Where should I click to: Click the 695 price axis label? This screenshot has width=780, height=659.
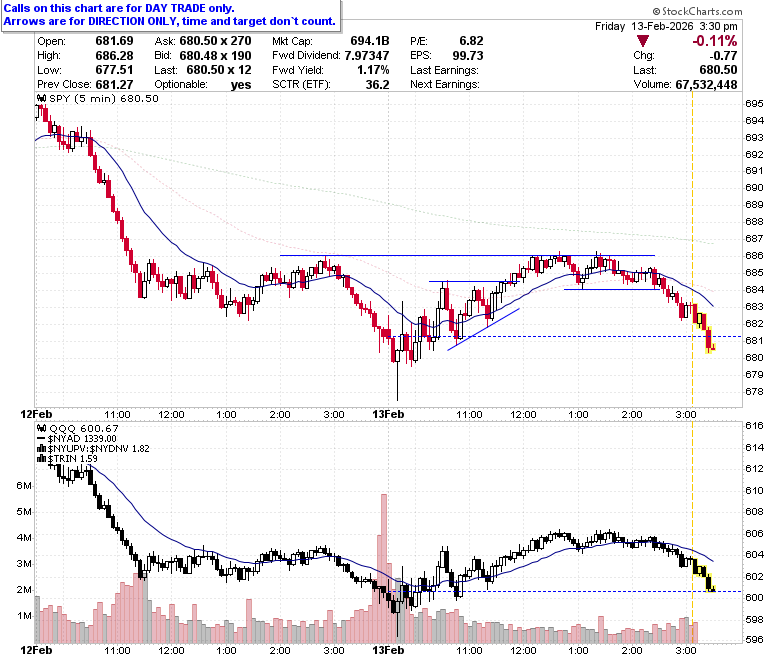pos(754,103)
